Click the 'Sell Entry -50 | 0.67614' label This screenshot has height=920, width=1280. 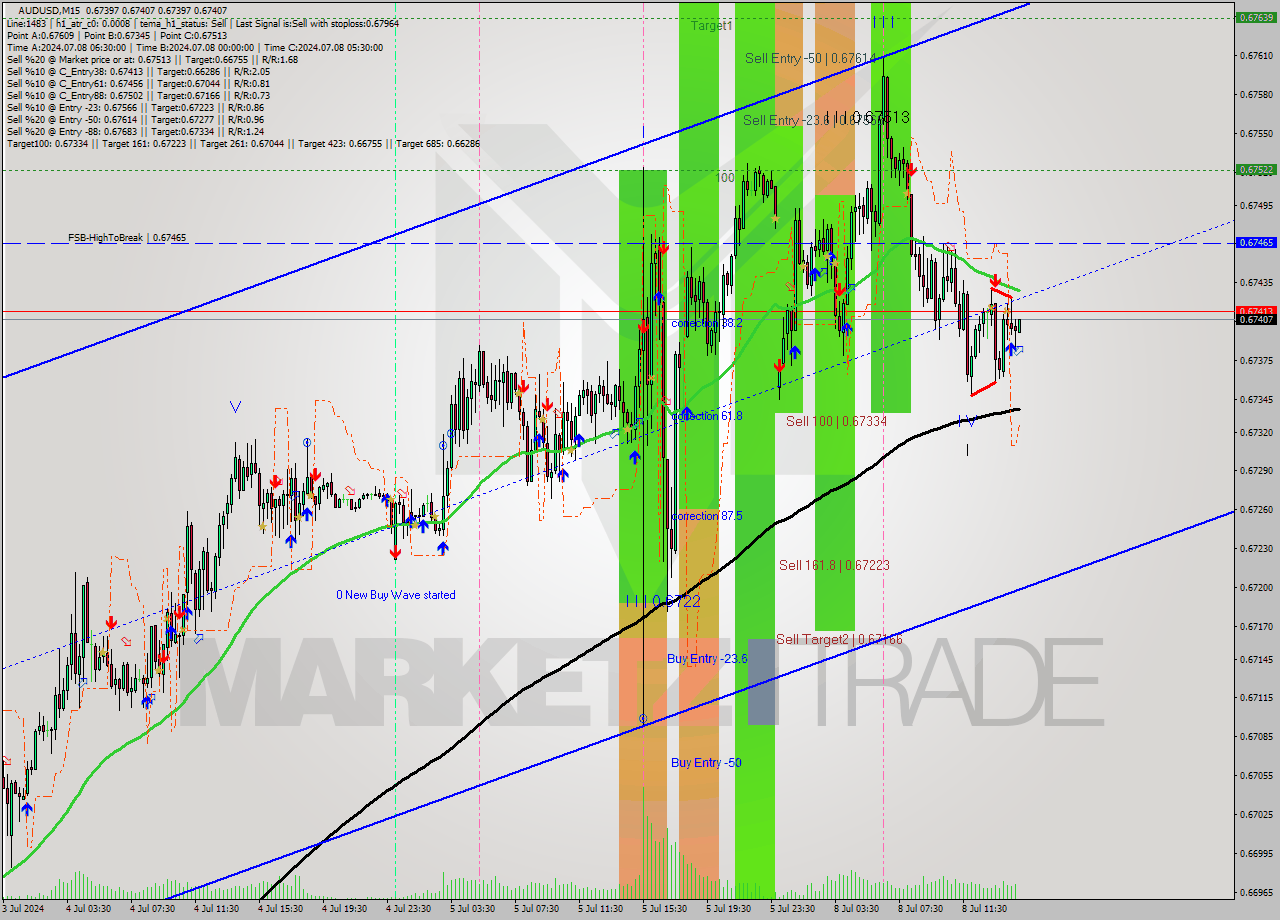[810, 59]
